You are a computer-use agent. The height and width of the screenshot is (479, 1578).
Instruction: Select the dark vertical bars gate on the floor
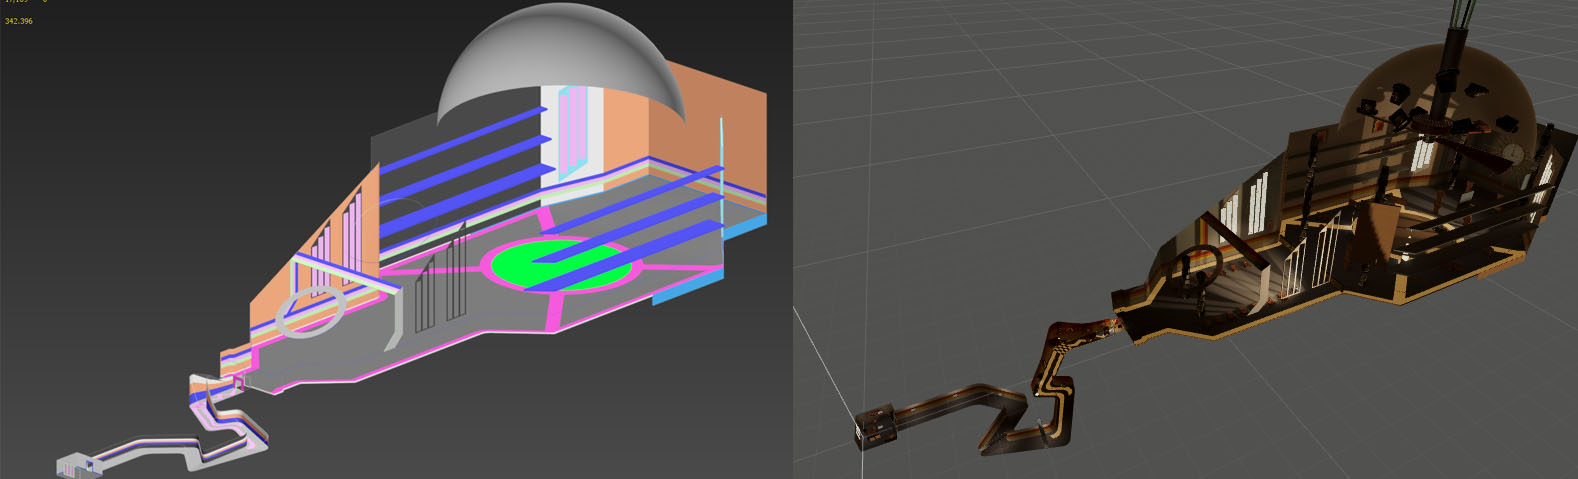point(441,280)
